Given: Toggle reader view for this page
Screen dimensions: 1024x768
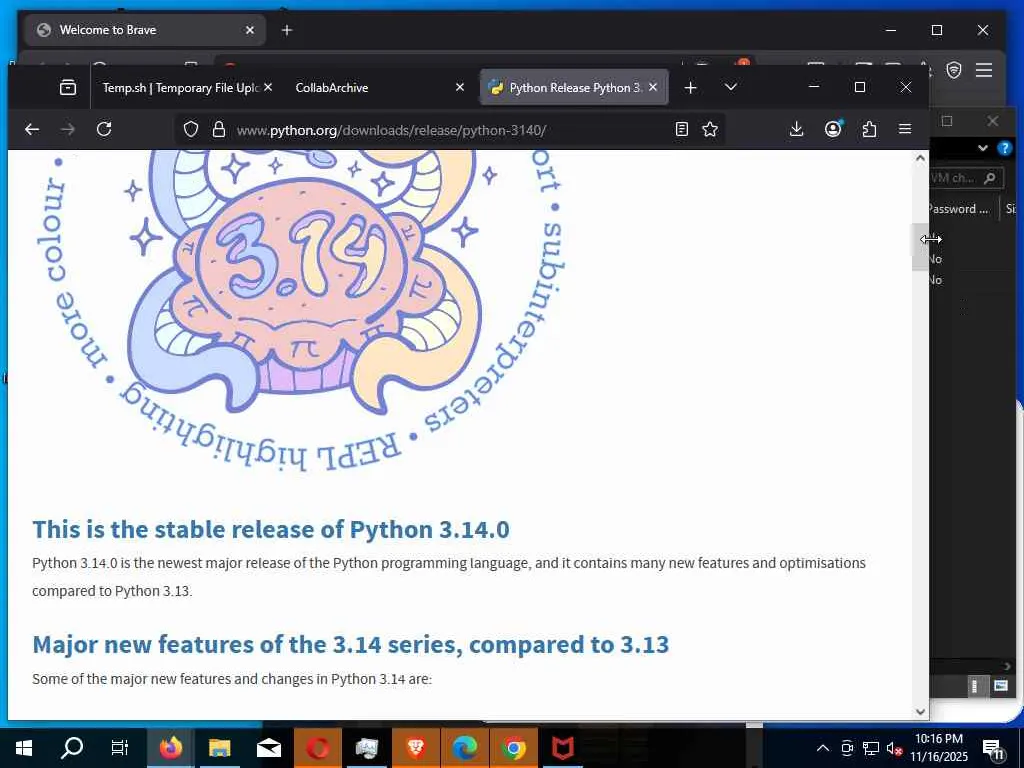Looking at the screenshot, I should [x=682, y=129].
